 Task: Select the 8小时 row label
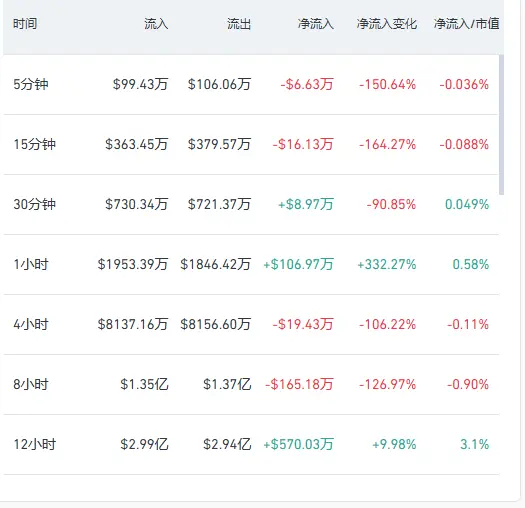[31, 384]
